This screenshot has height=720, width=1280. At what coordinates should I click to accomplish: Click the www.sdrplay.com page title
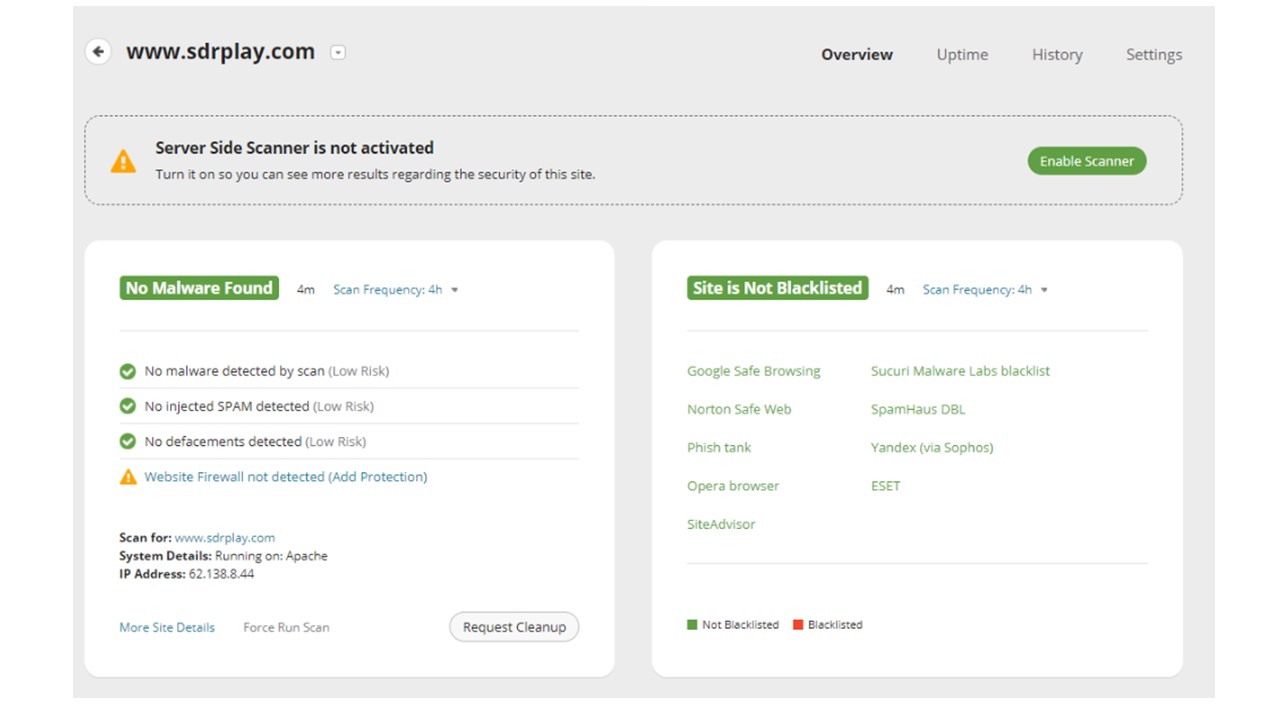coord(220,52)
